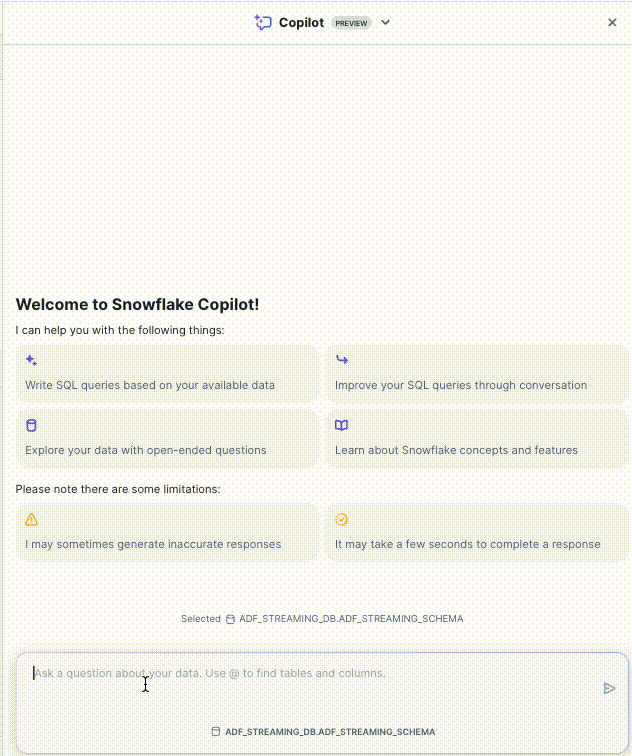Click the clock check icon in limitations
This screenshot has height=756, width=632.
(342, 519)
